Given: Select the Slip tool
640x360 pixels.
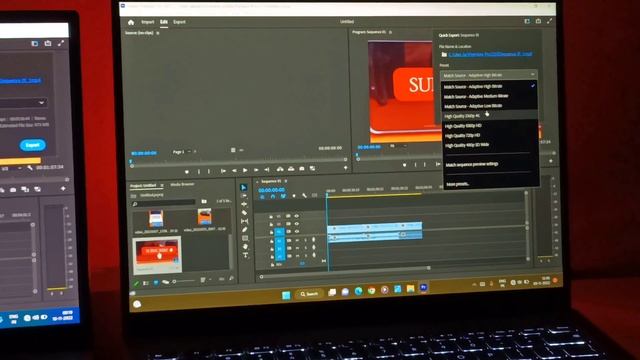Looking at the screenshot, I should (x=244, y=221).
